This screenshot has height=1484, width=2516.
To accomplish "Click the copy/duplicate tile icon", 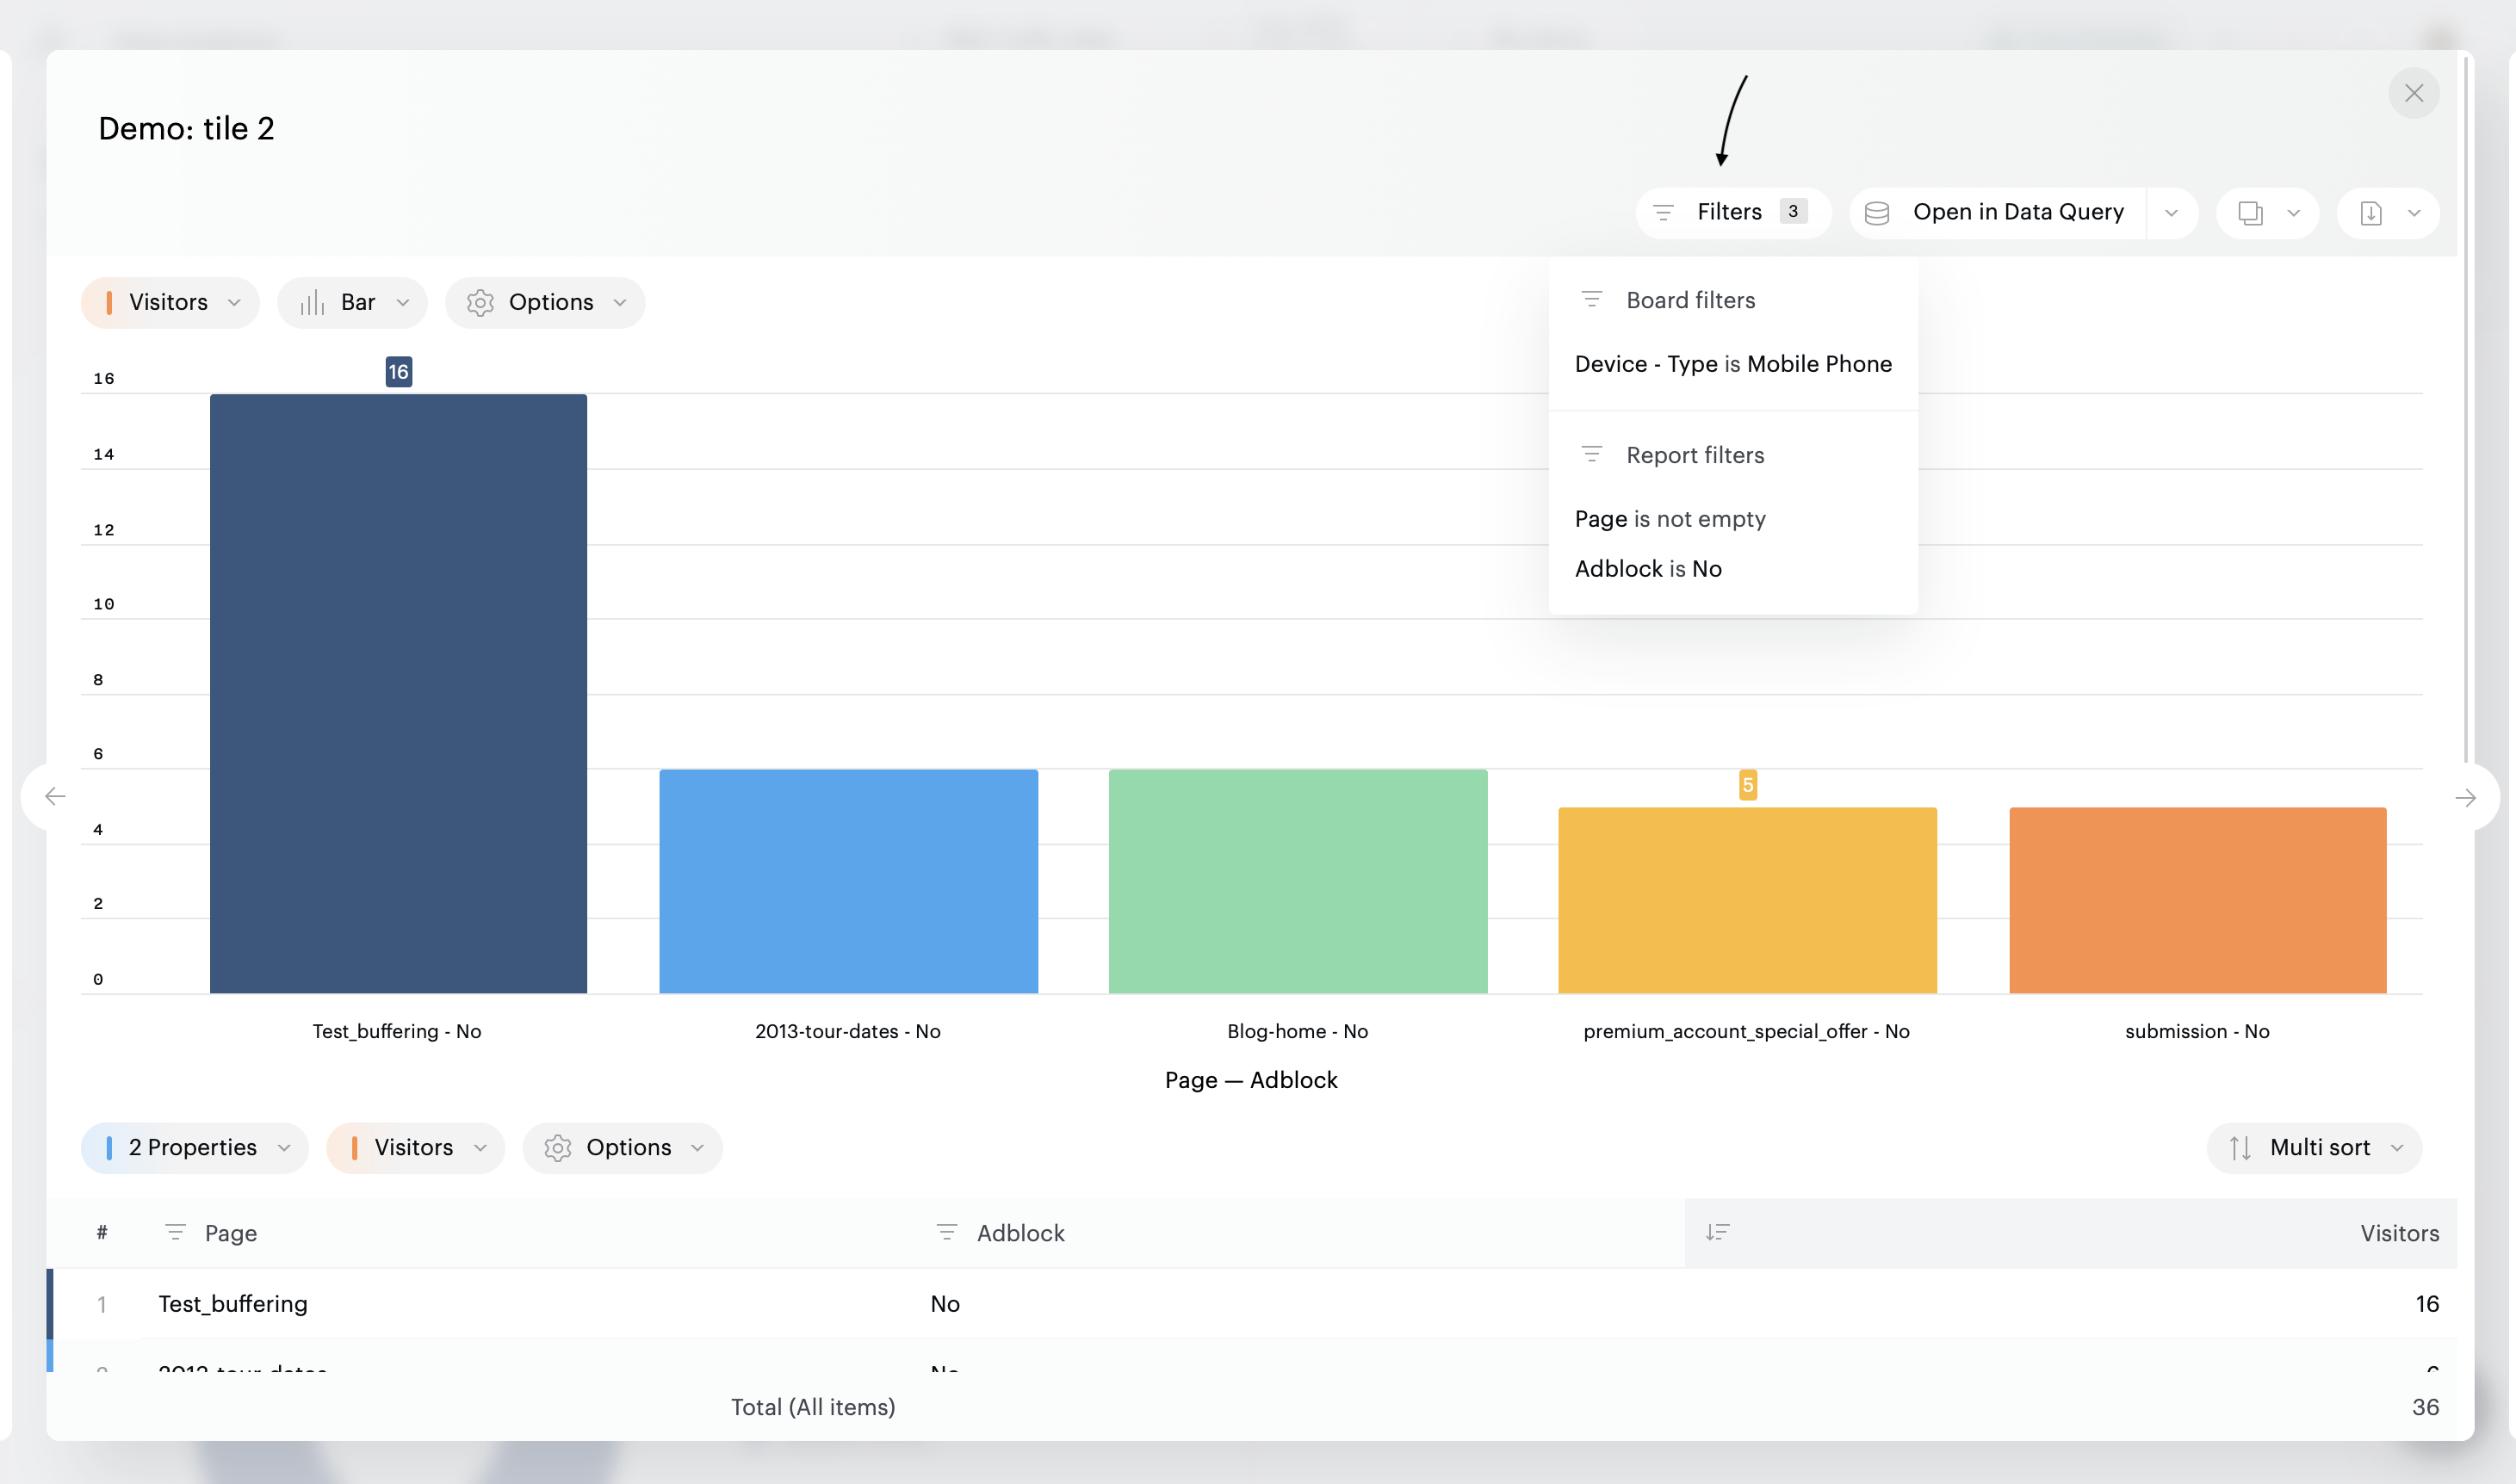I will coord(2250,213).
